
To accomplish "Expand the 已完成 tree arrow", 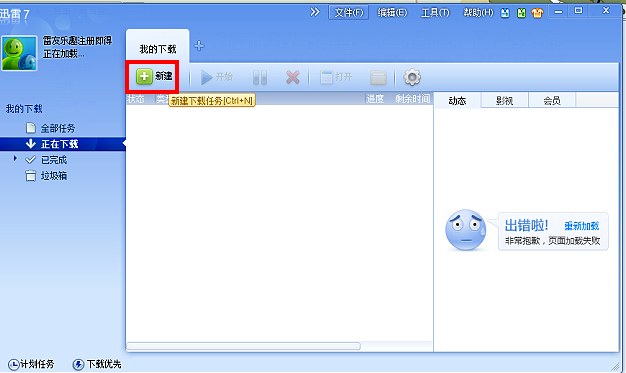I will pyautogui.click(x=15, y=159).
